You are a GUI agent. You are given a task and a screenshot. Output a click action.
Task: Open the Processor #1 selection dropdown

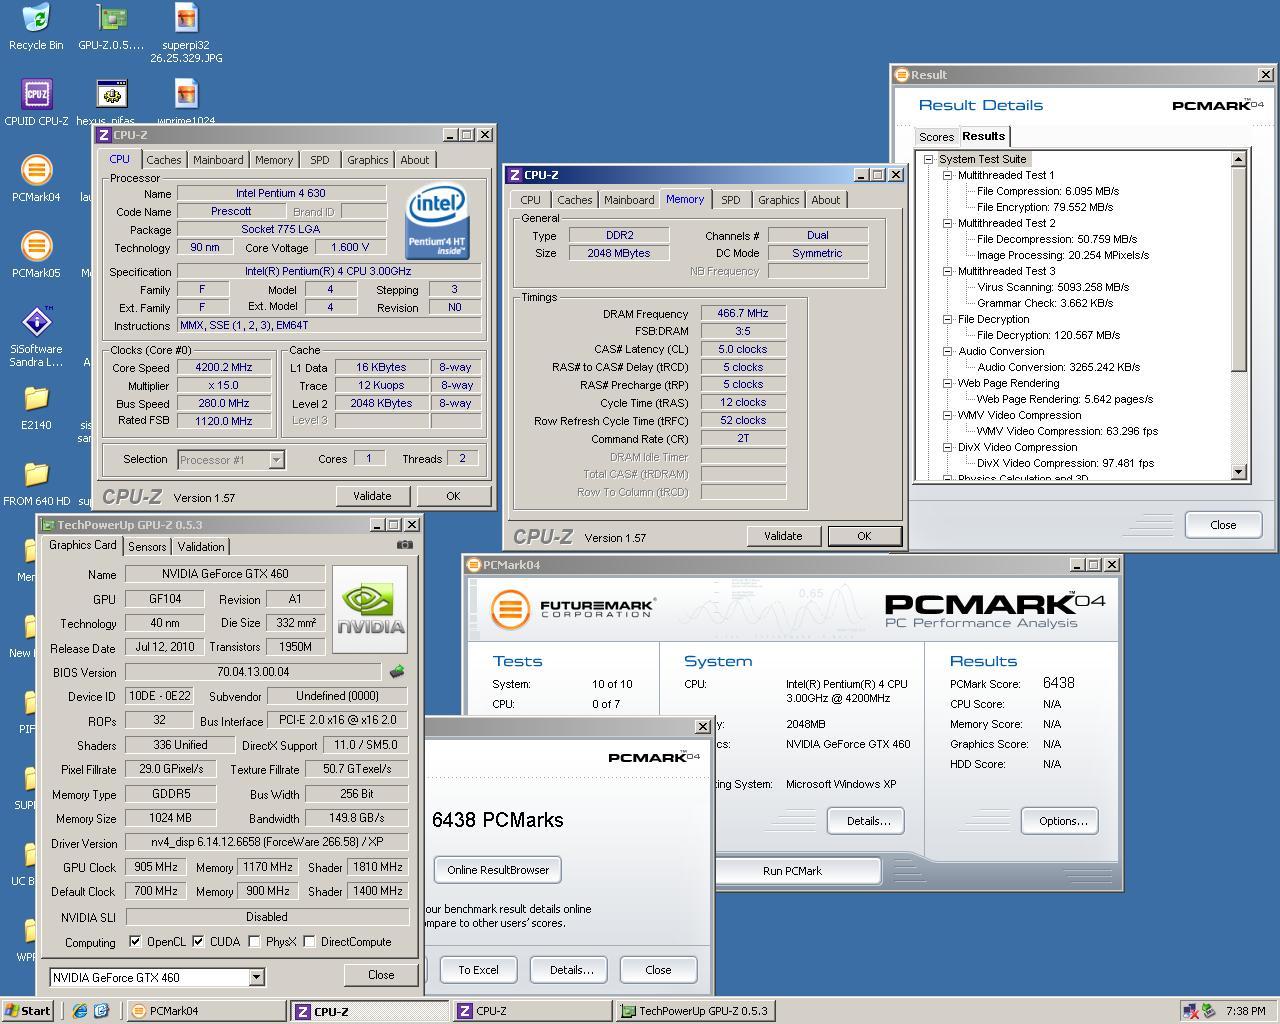coord(276,459)
